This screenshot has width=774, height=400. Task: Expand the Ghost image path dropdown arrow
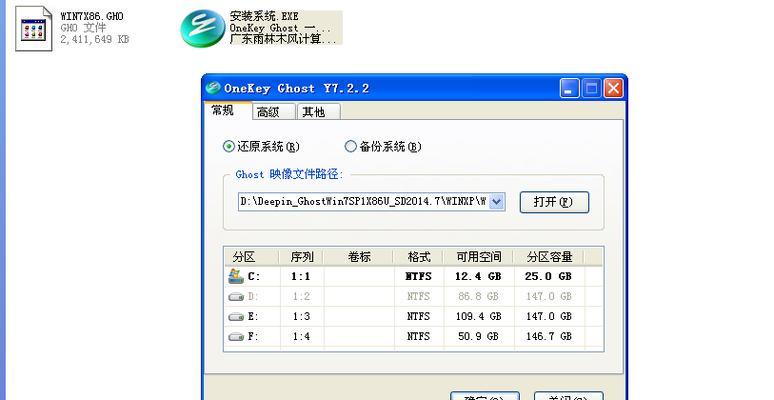point(497,201)
